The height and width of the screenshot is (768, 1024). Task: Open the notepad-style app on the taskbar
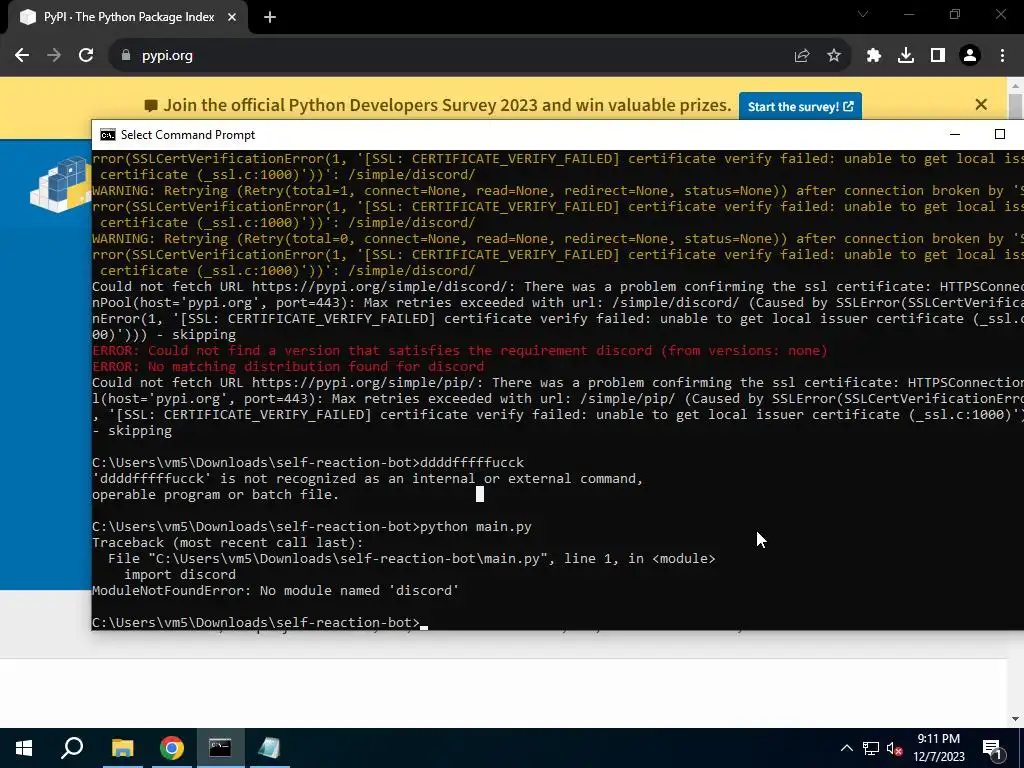point(269,748)
